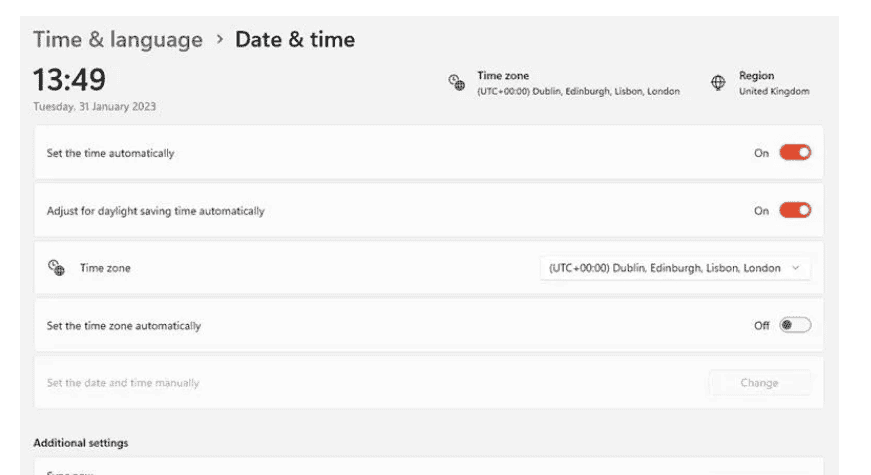Screen dimensions: 871x475
Task: Enable Set the time zone automatically switch
Action: [795, 325]
